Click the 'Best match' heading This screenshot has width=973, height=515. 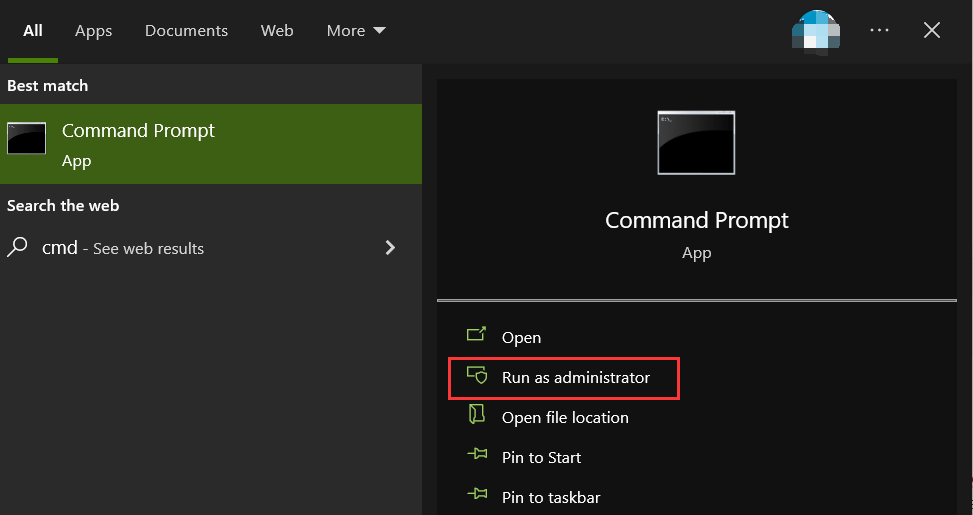pyautogui.click(x=48, y=86)
